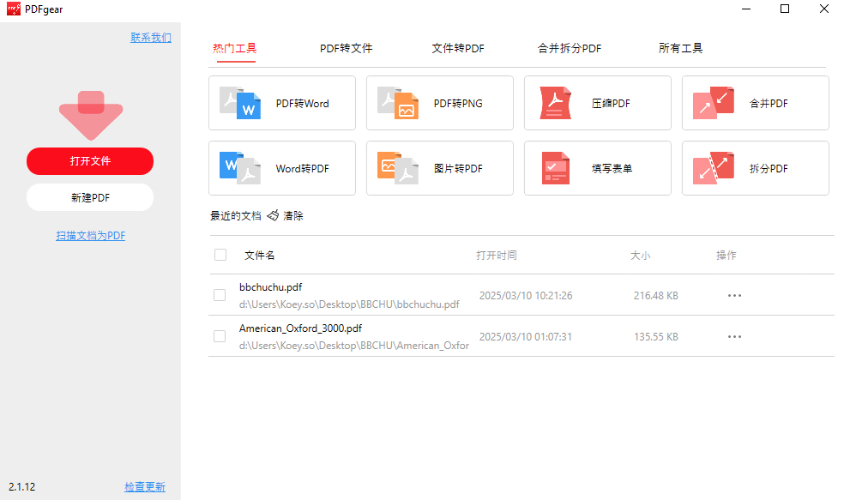Screen dimensions: 844x500
Task: Open more actions for American_Oxford_3000.pdf
Action: (734, 337)
